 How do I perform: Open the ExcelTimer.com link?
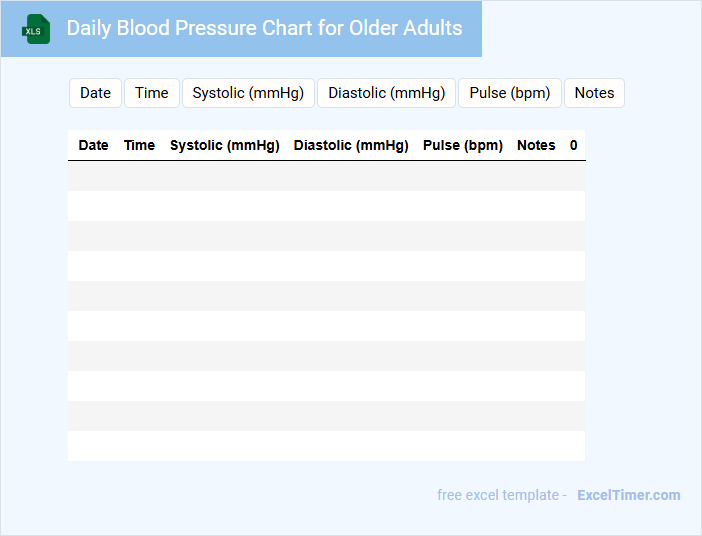[x=628, y=495]
